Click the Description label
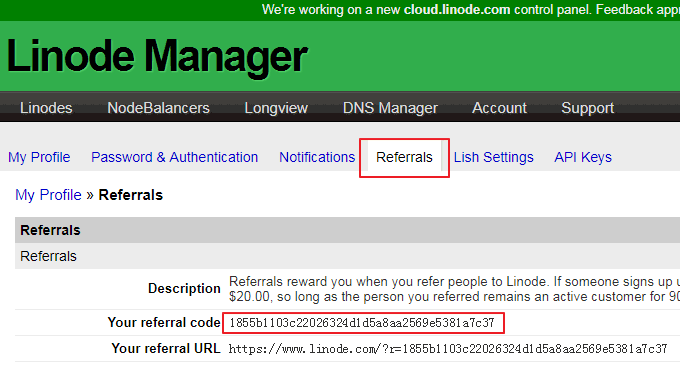Screen dimensions: 680x366 click(184, 289)
